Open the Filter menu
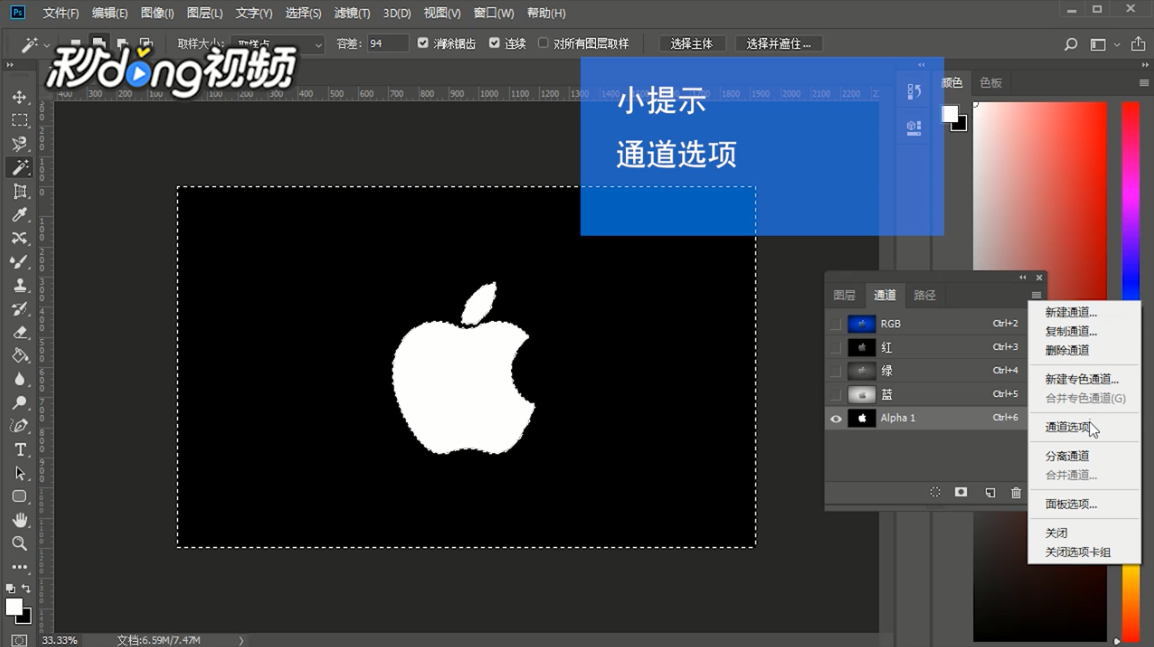The height and width of the screenshot is (647, 1154). click(352, 13)
